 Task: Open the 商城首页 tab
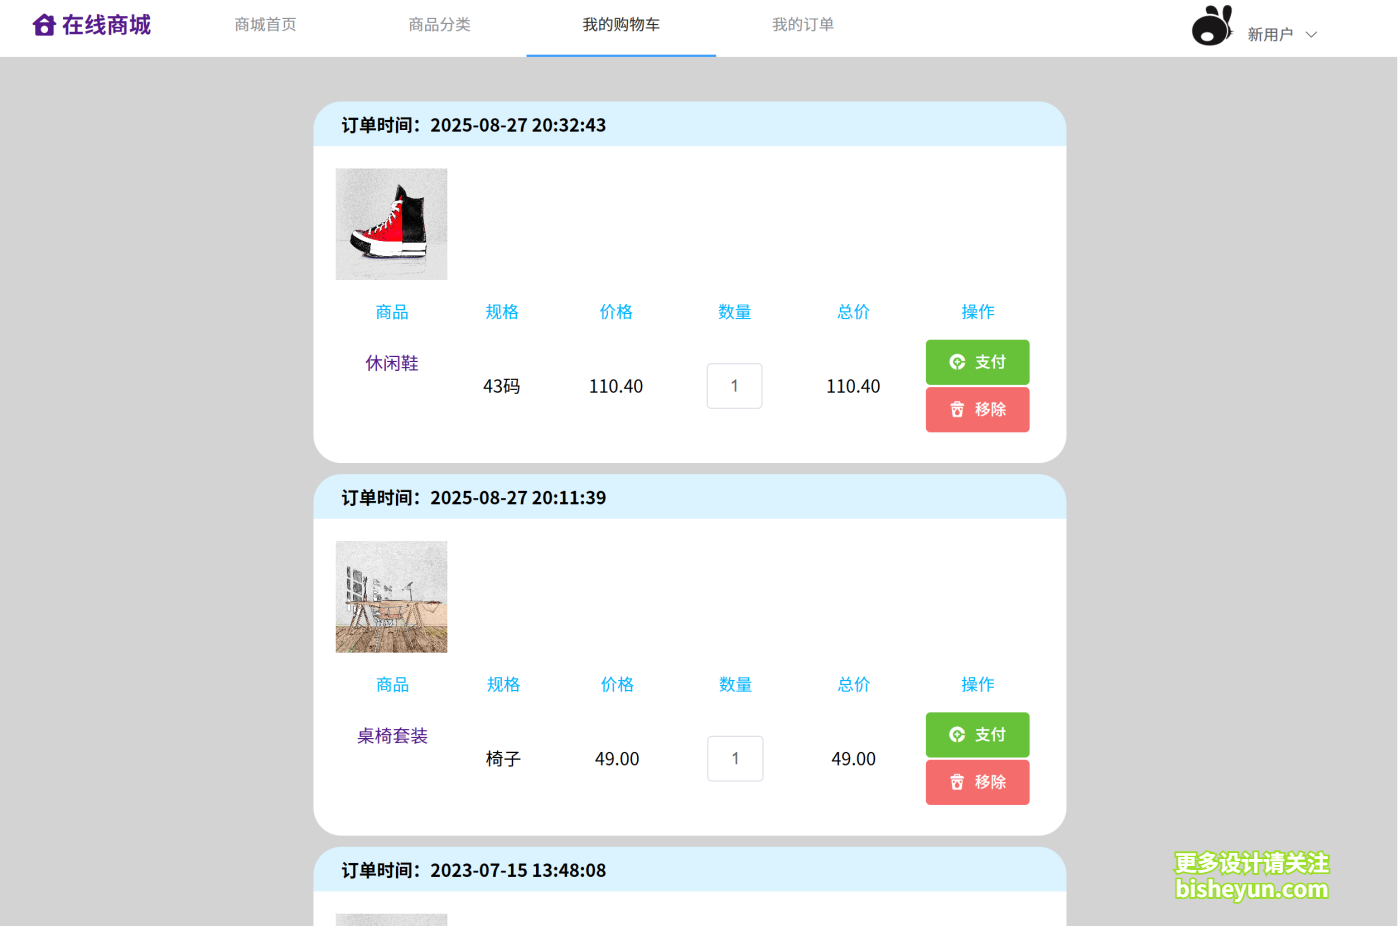(x=265, y=25)
